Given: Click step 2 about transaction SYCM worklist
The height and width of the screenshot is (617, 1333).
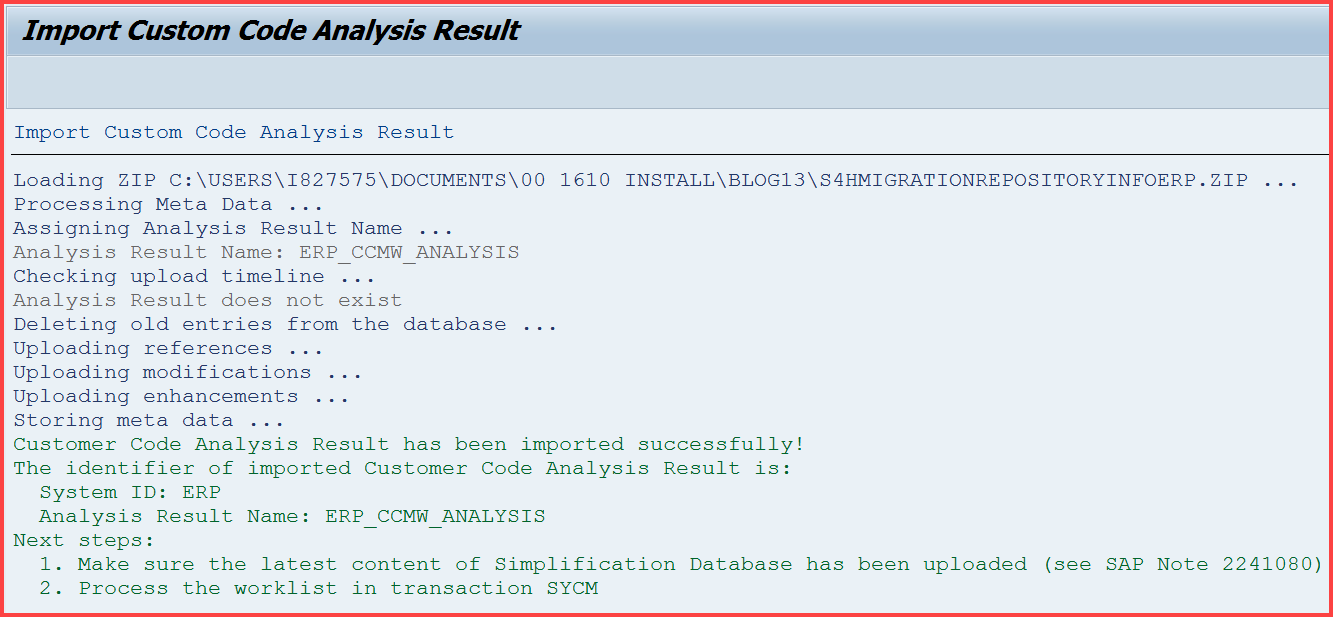Looking at the screenshot, I should [318, 588].
